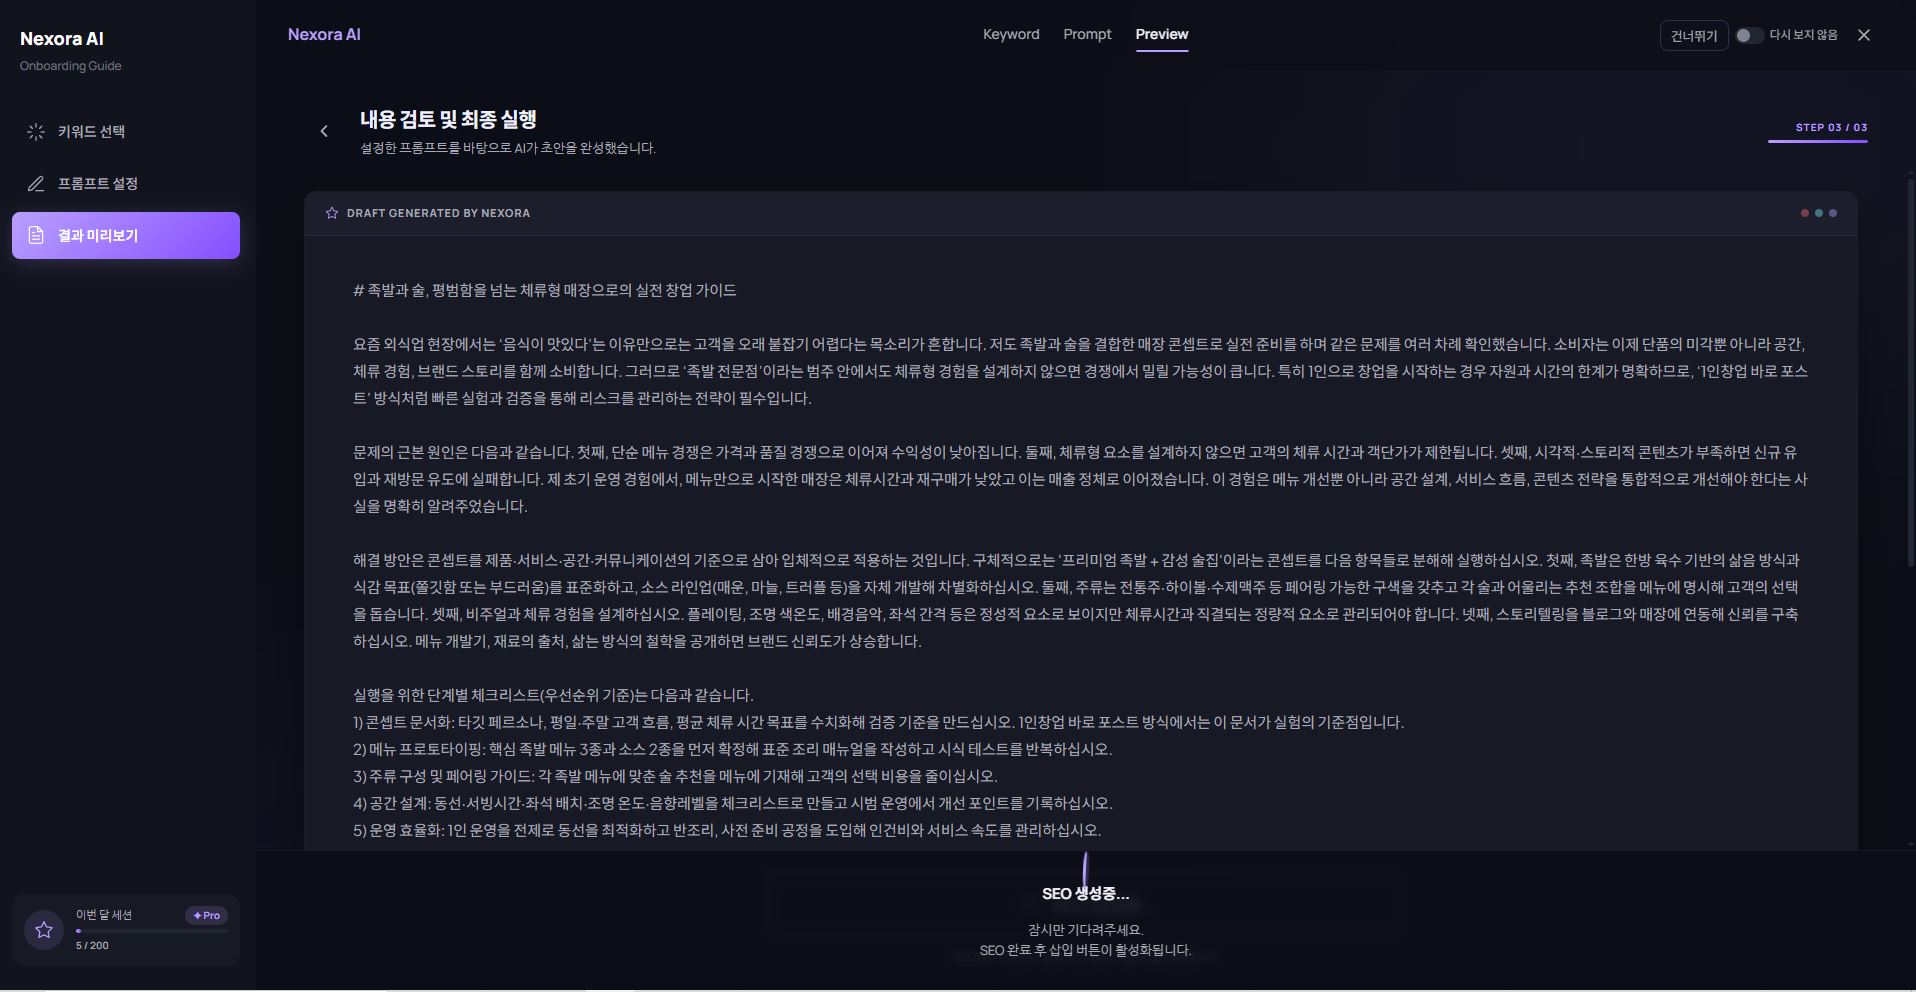
Task: Click the Pro badge in session card
Action: point(207,915)
